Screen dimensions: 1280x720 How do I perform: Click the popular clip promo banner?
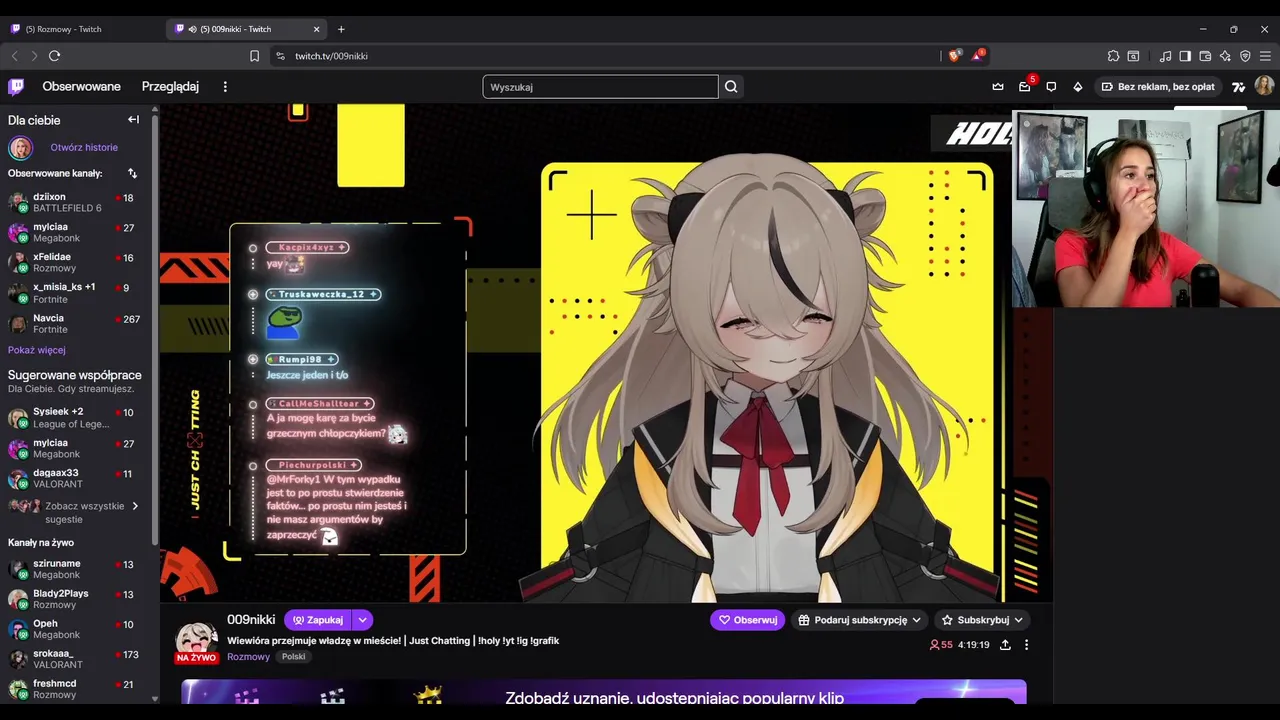pyautogui.click(x=604, y=693)
